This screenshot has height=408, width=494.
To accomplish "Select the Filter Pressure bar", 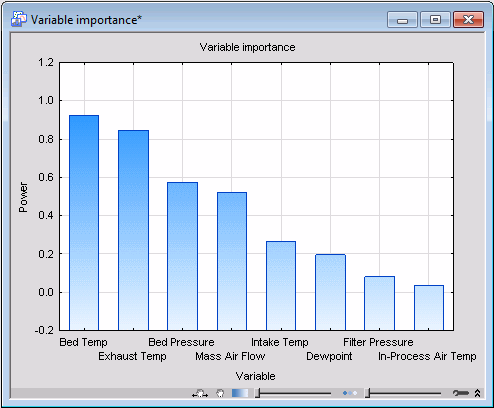I will point(379,303).
